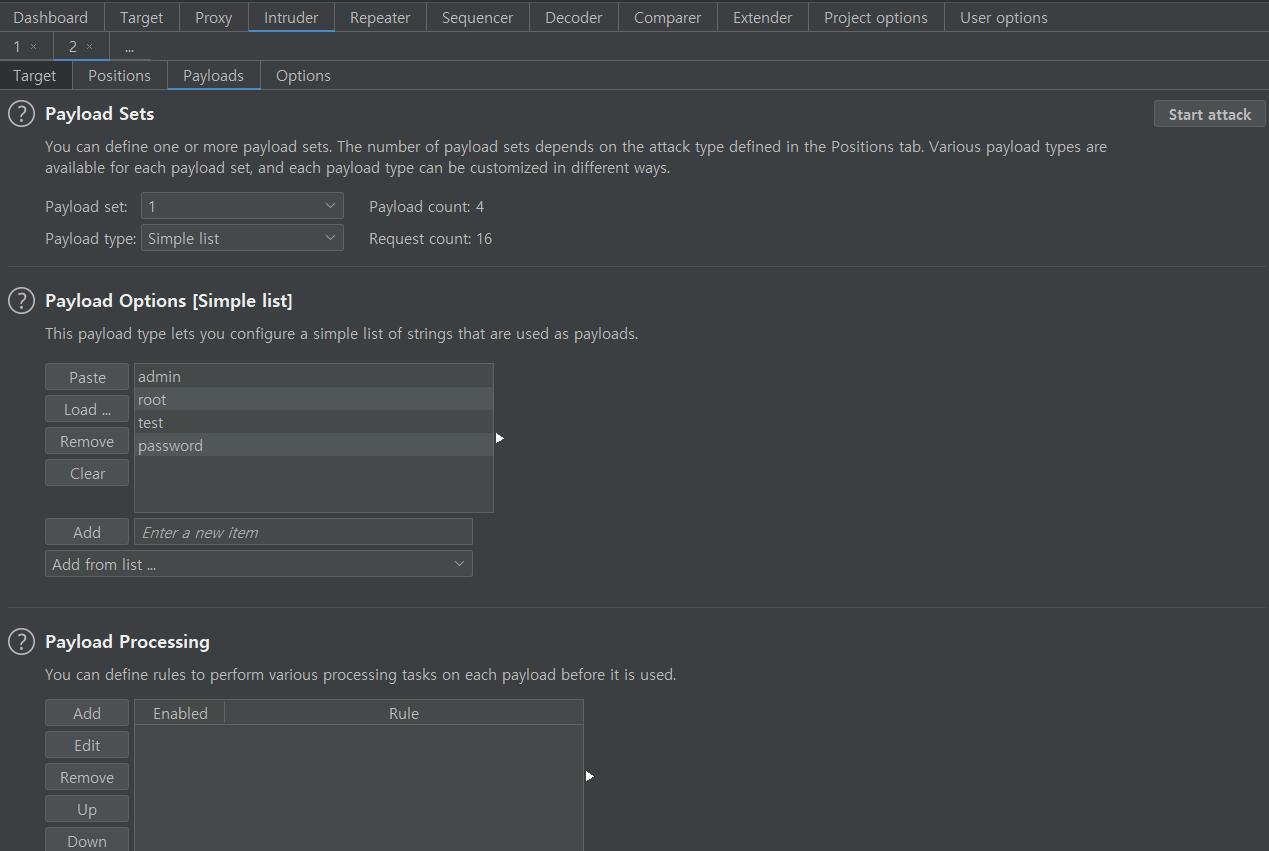Image resolution: width=1269 pixels, height=851 pixels.
Task: Open User options tab
Action: (1004, 17)
